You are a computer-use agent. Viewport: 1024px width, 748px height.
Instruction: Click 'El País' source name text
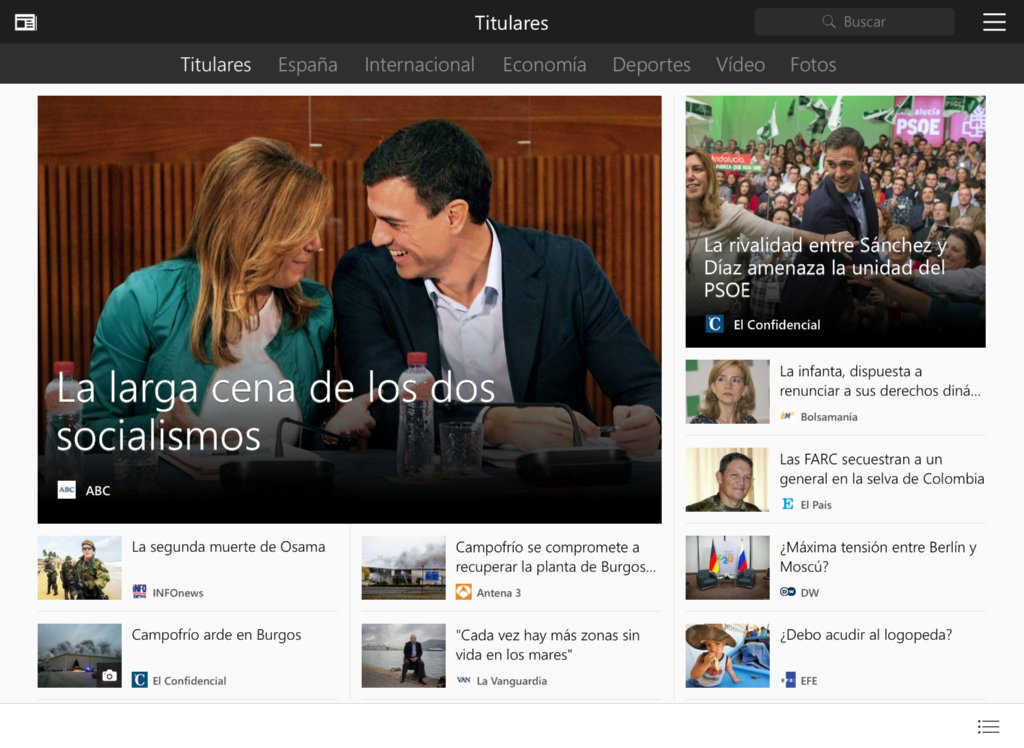(x=816, y=504)
